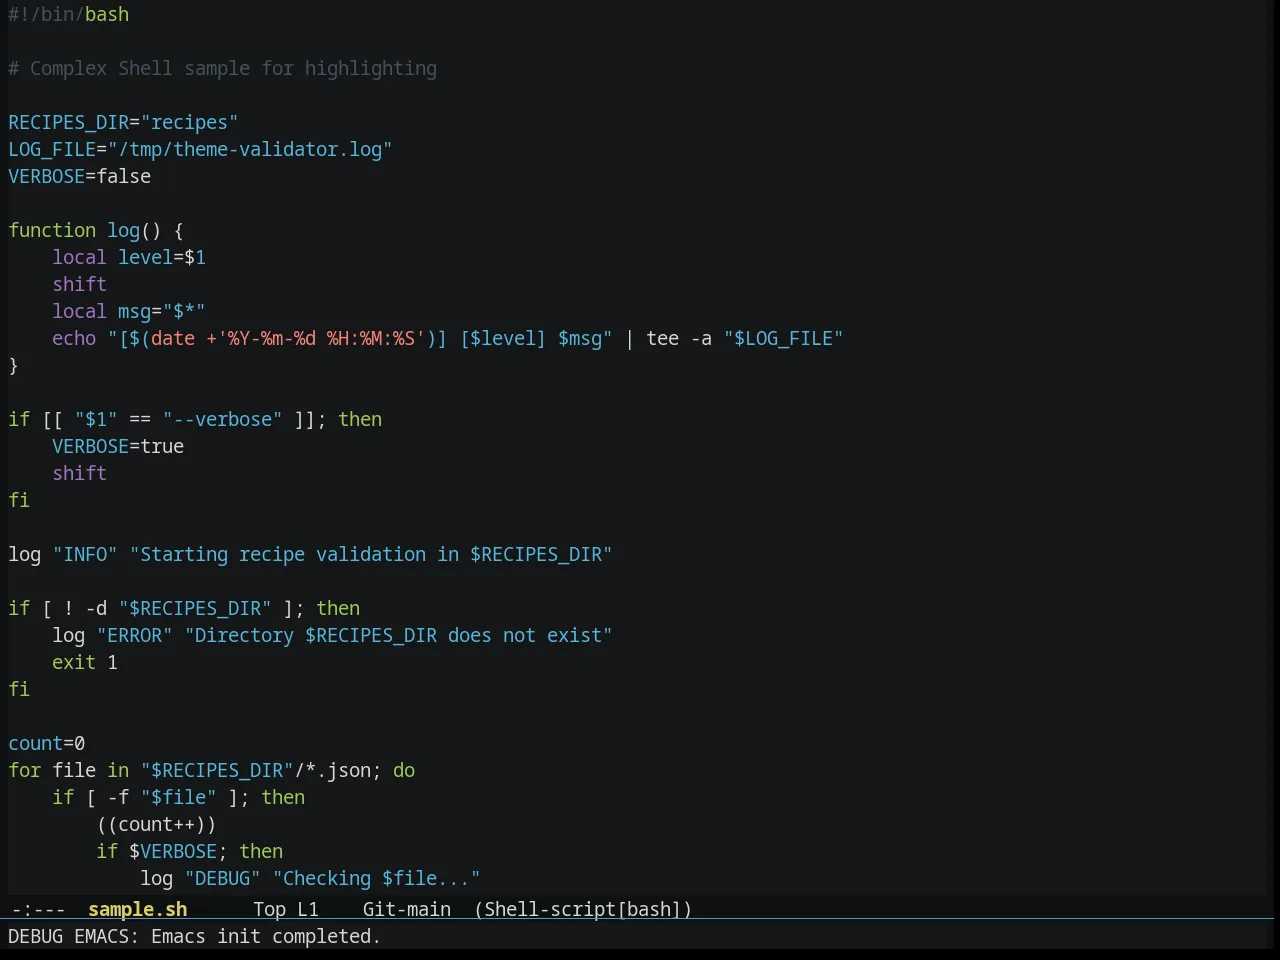Screen dimensions: 1280x960
Task: Click the Git-main version control indicator
Action: (406, 909)
